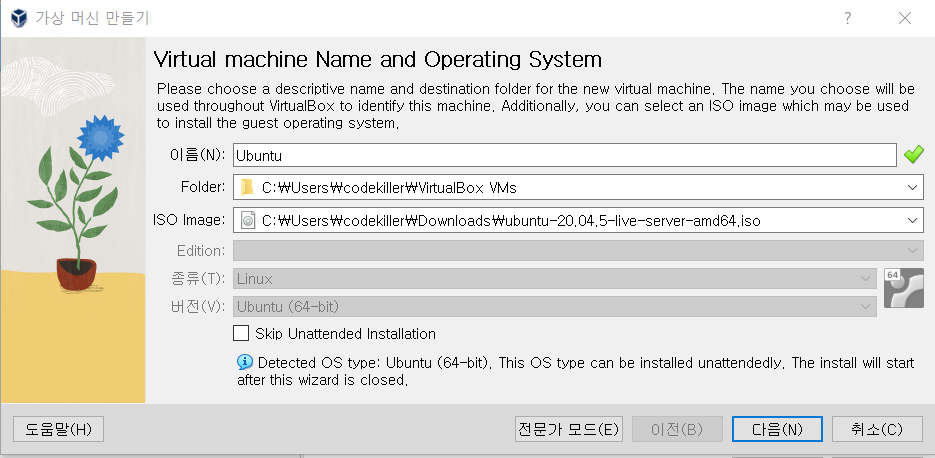Click the 이름(N) label
The height and width of the screenshot is (458, 935).
(197, 155)
